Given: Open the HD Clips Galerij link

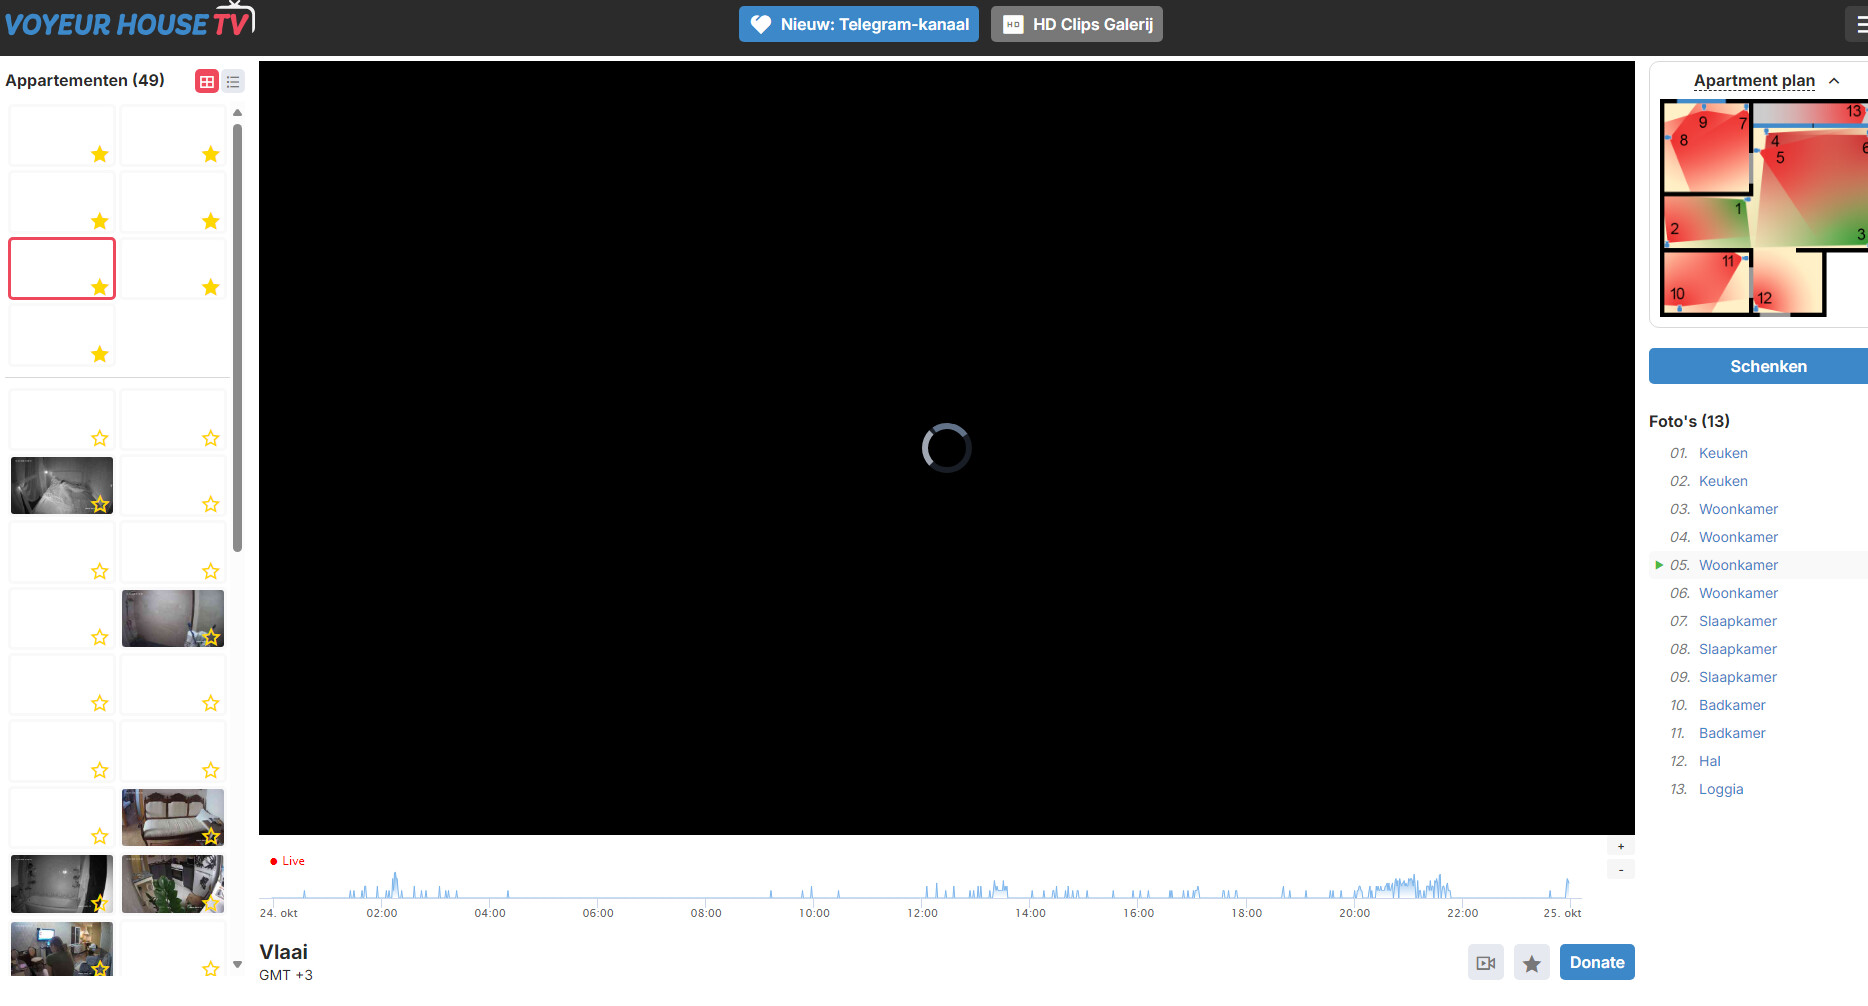Looking at the screenshot, I should (1076, 24).
